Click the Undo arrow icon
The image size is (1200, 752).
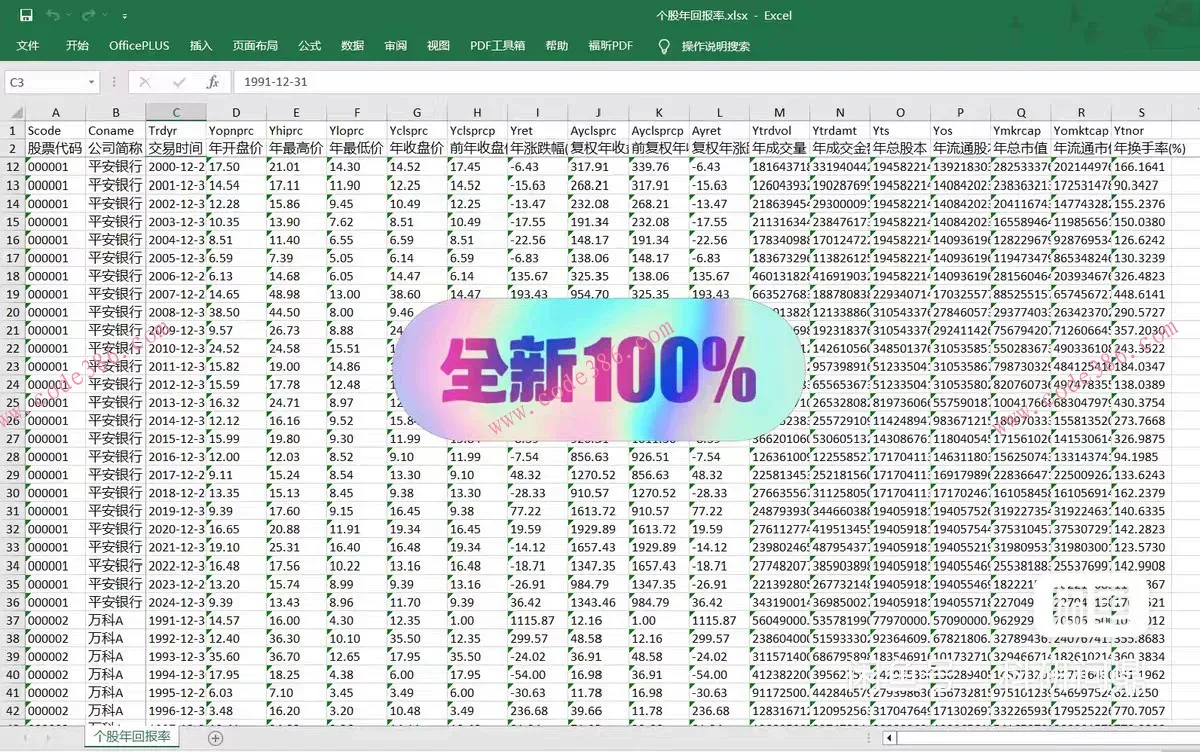(53, 15)
